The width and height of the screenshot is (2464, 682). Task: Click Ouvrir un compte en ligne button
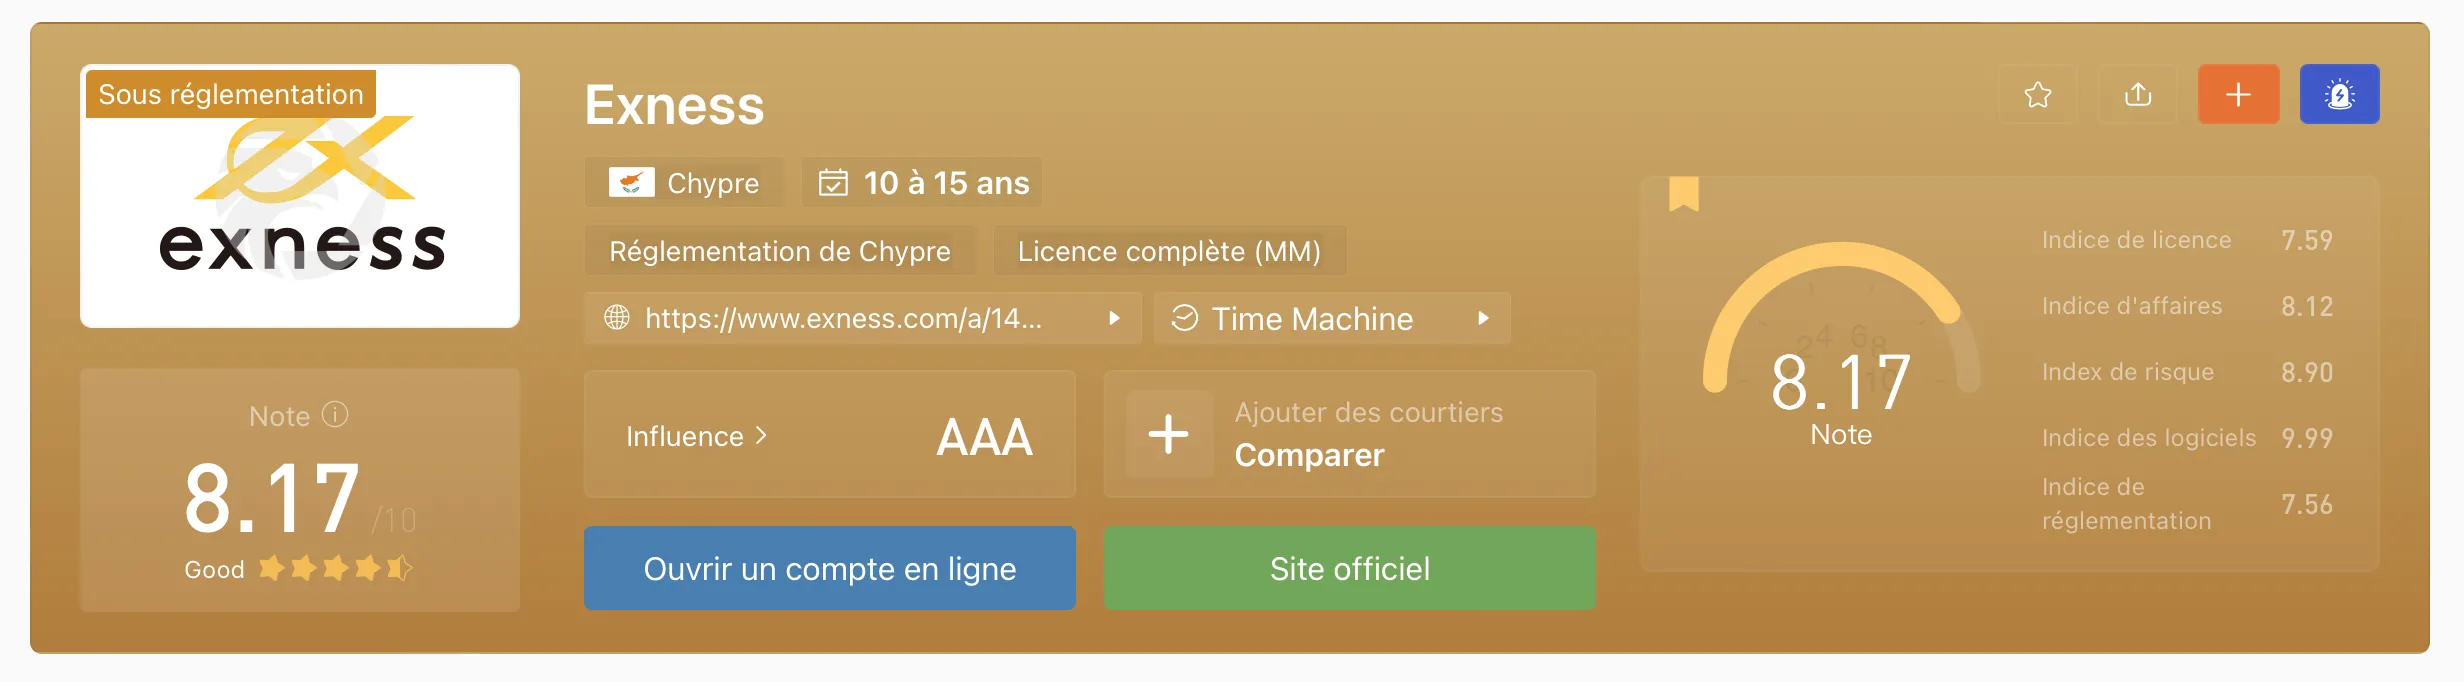[830, 568]
